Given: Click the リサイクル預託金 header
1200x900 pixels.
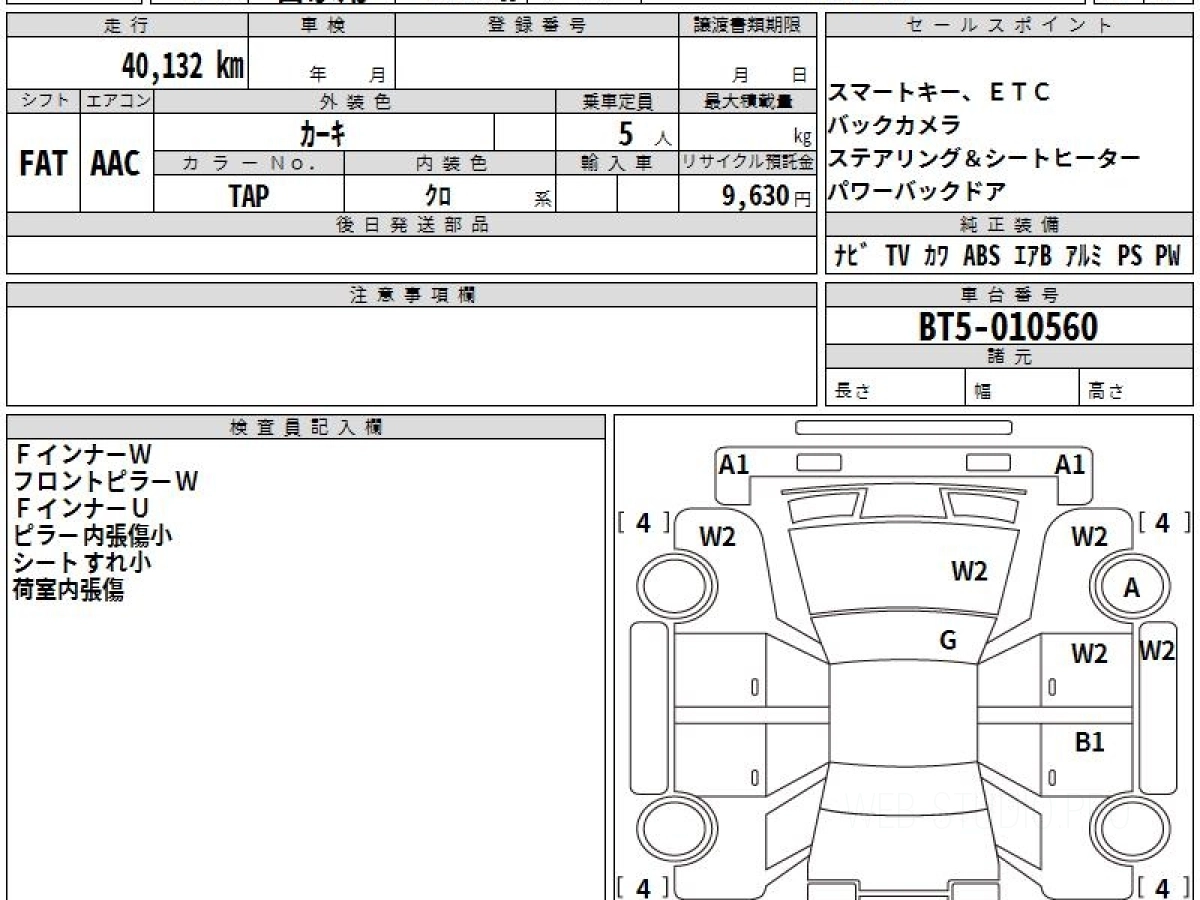Looking at the screenshot, I should coord(748,163).
